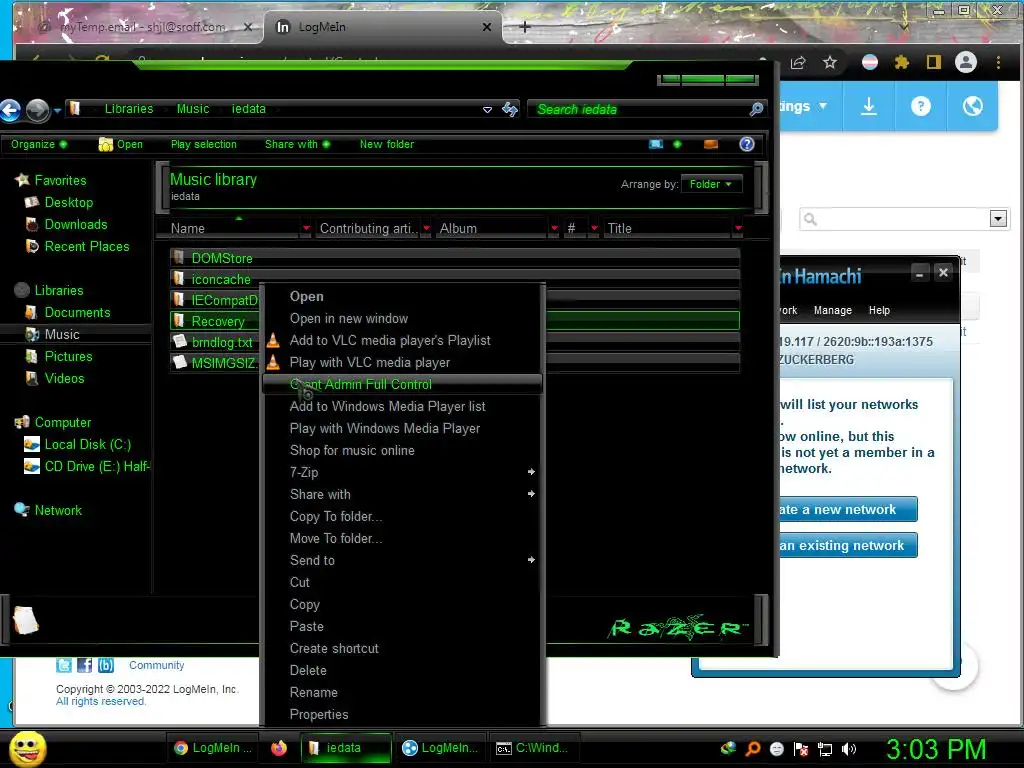This screenshot has height=768, width=1024.
Task: Open Recent Places in navigation pane
Action: (87, 246)
